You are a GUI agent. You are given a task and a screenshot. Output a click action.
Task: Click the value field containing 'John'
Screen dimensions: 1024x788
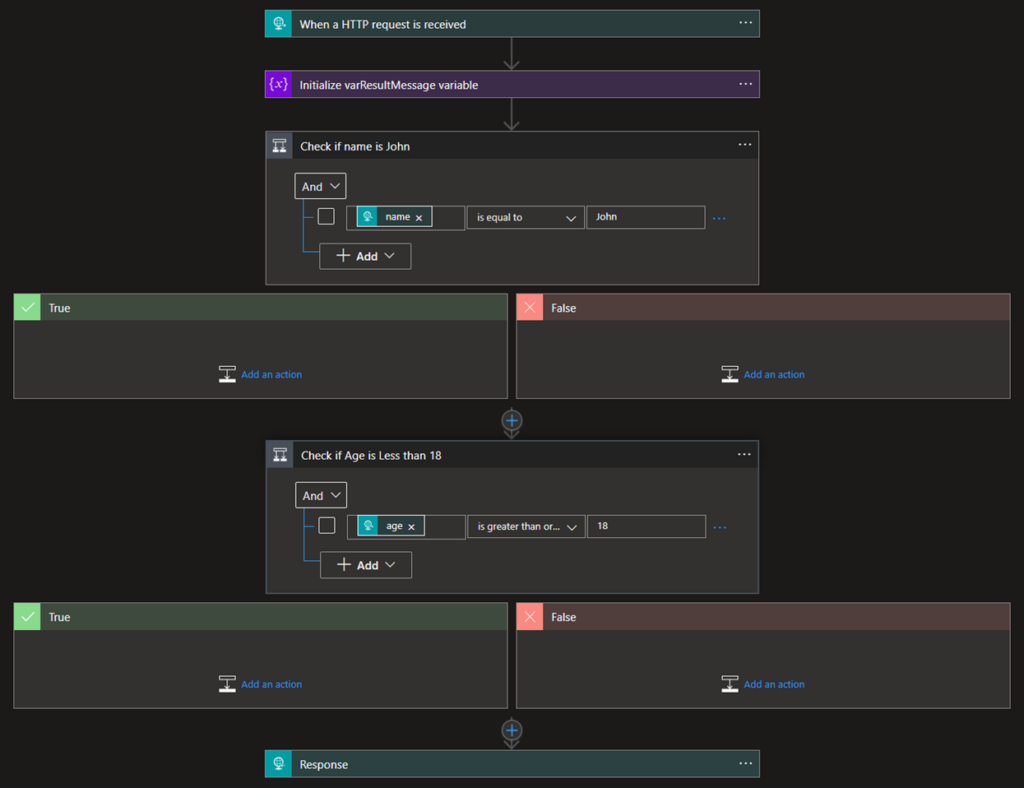point(645,217)
